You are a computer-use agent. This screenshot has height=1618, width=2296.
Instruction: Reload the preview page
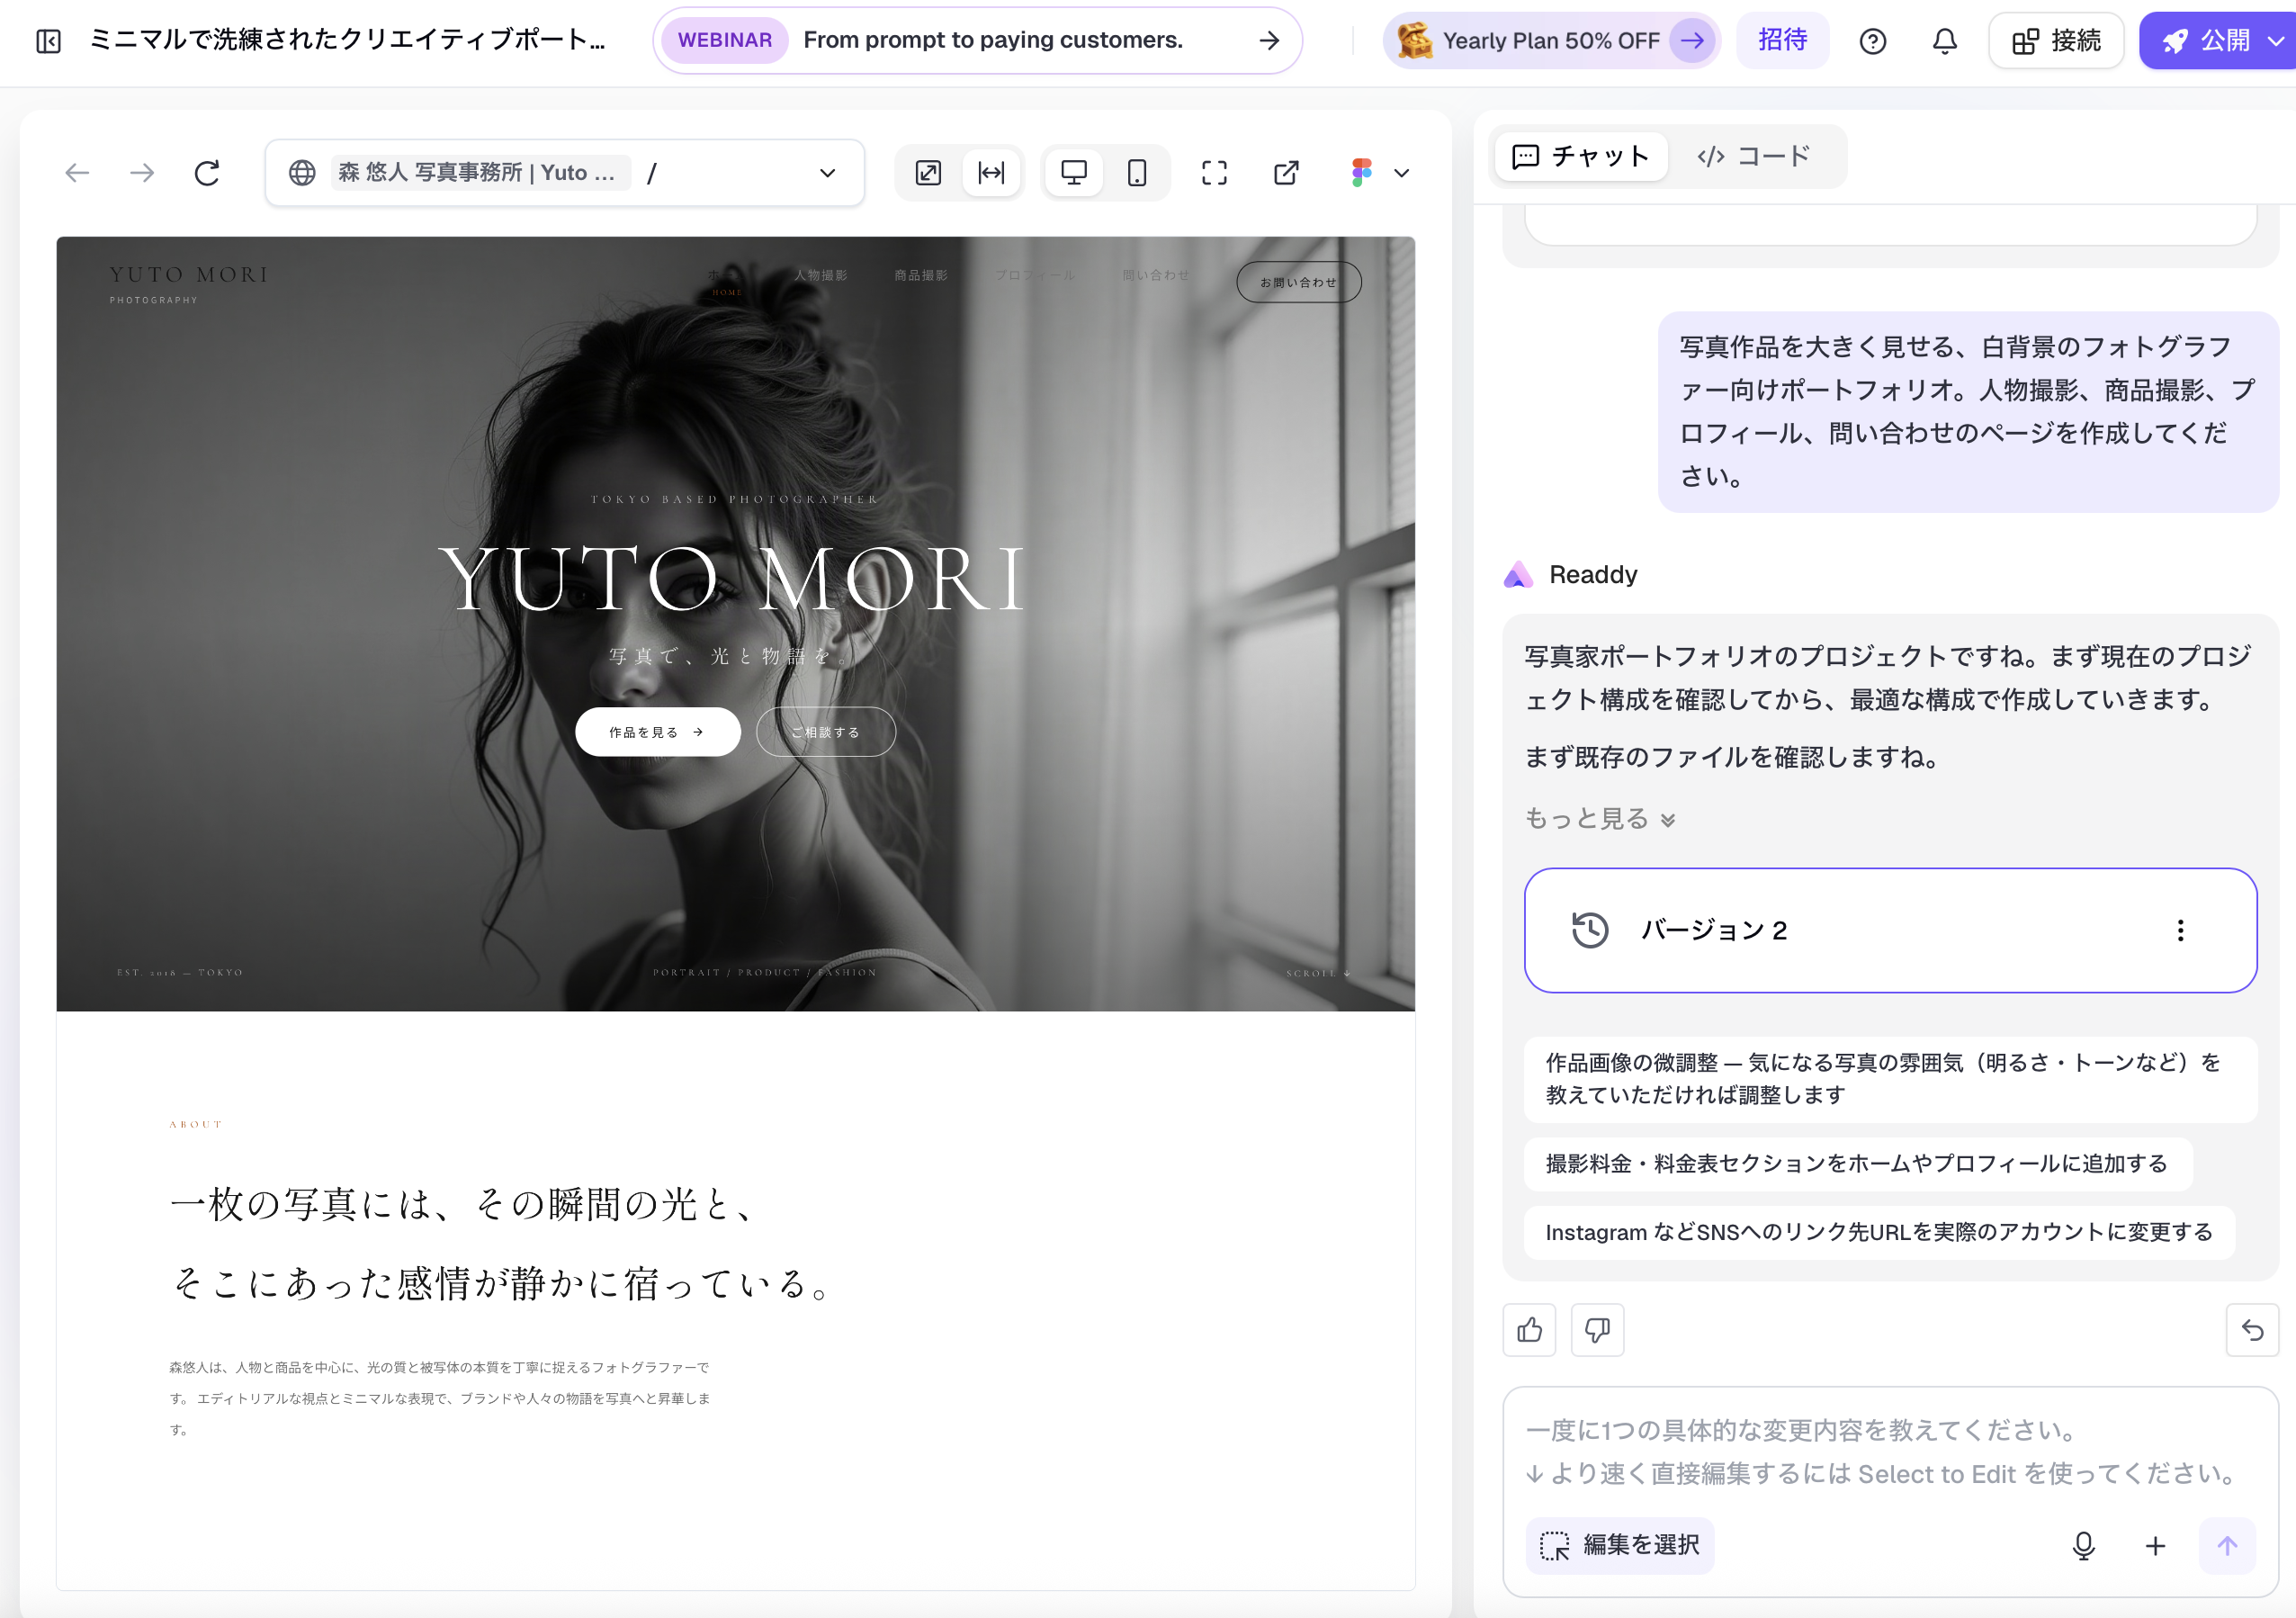(207, 173)
